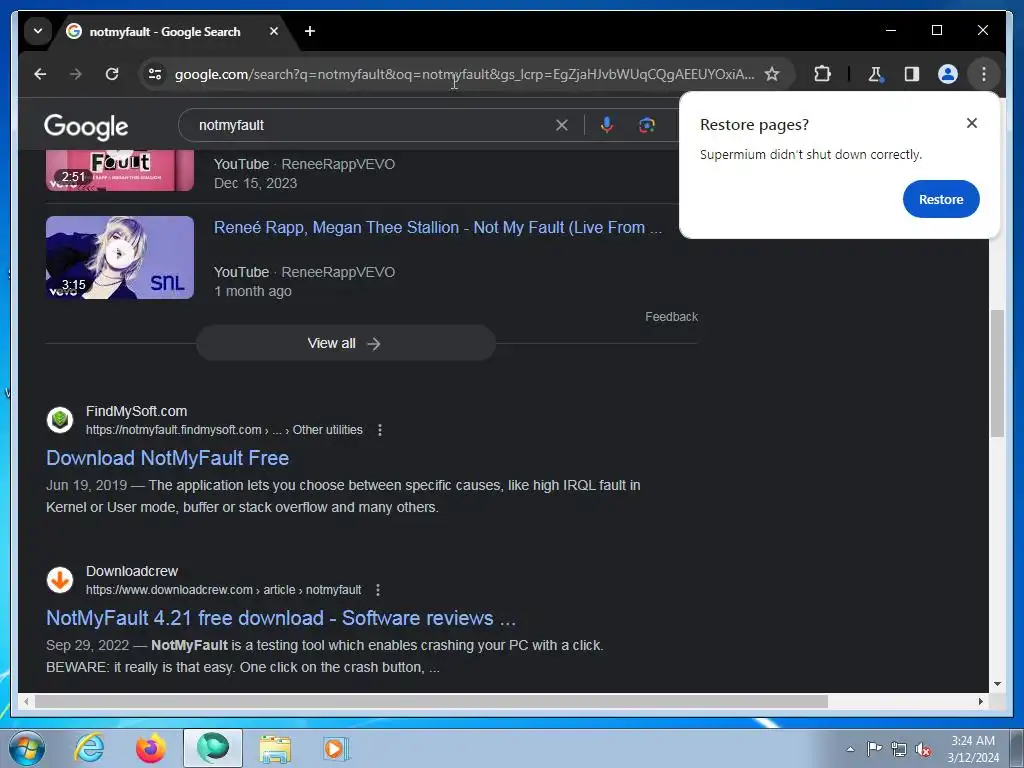Launch Firefox from taskbar
1024x768 pixels.
point(151,748)
